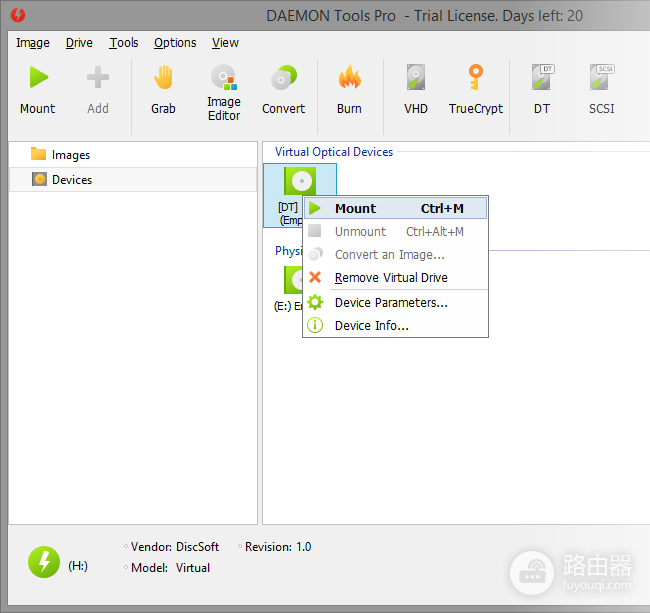The height and width of the screenshot is (613, 650).
Task: Click the Model: Virtual text
Action: (170, 567)
